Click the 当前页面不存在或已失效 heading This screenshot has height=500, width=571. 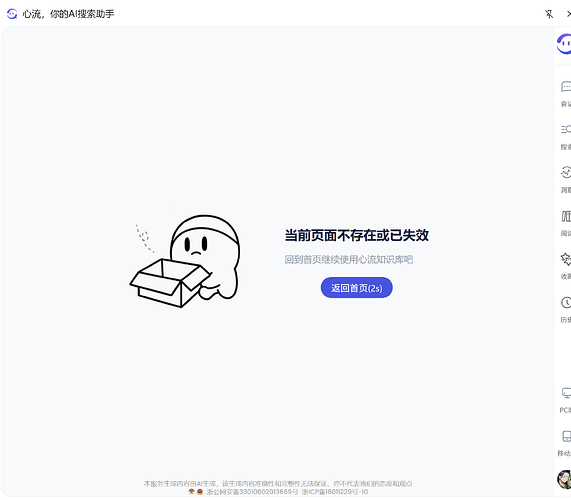pyautogui.click(x=357, y=235)
